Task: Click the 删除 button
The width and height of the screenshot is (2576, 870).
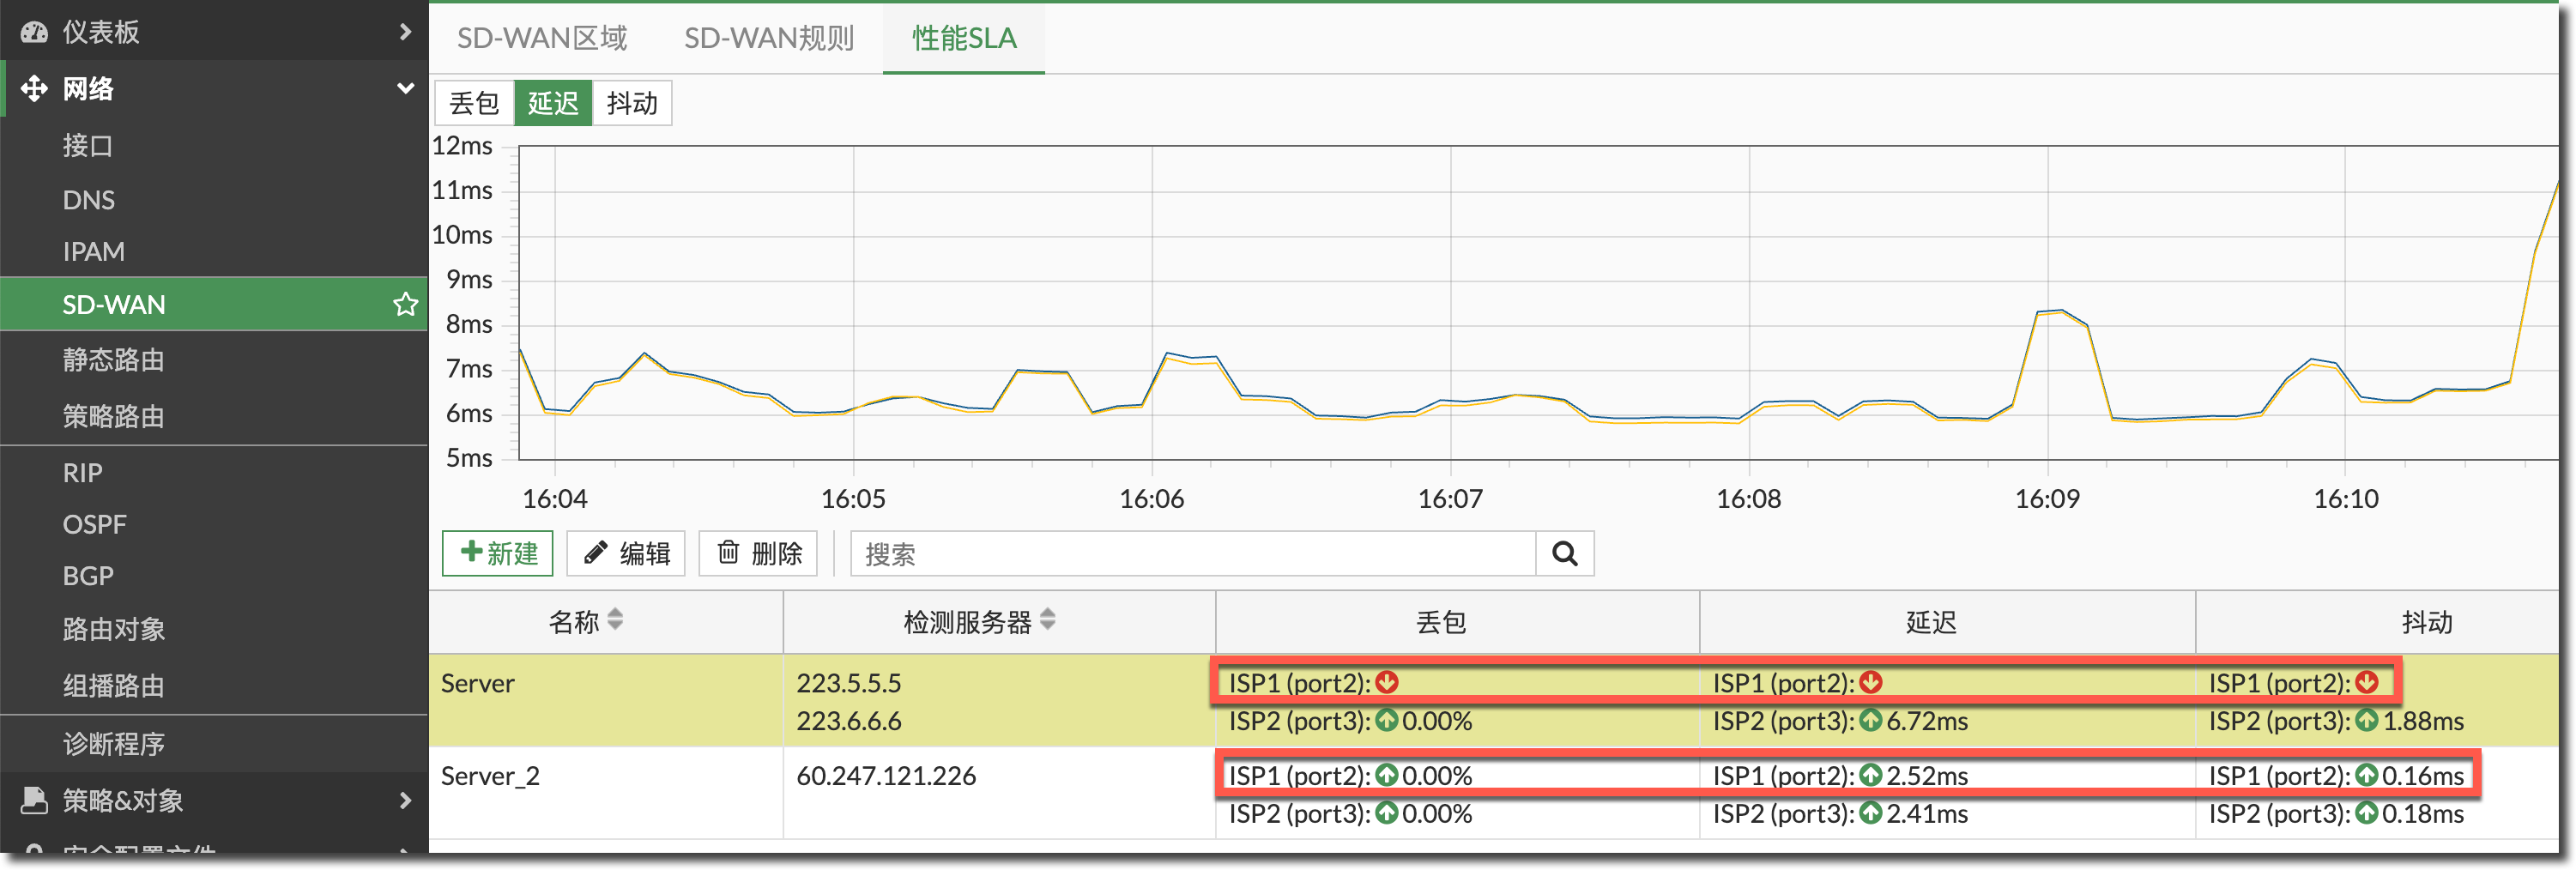Action: [759, 554]
